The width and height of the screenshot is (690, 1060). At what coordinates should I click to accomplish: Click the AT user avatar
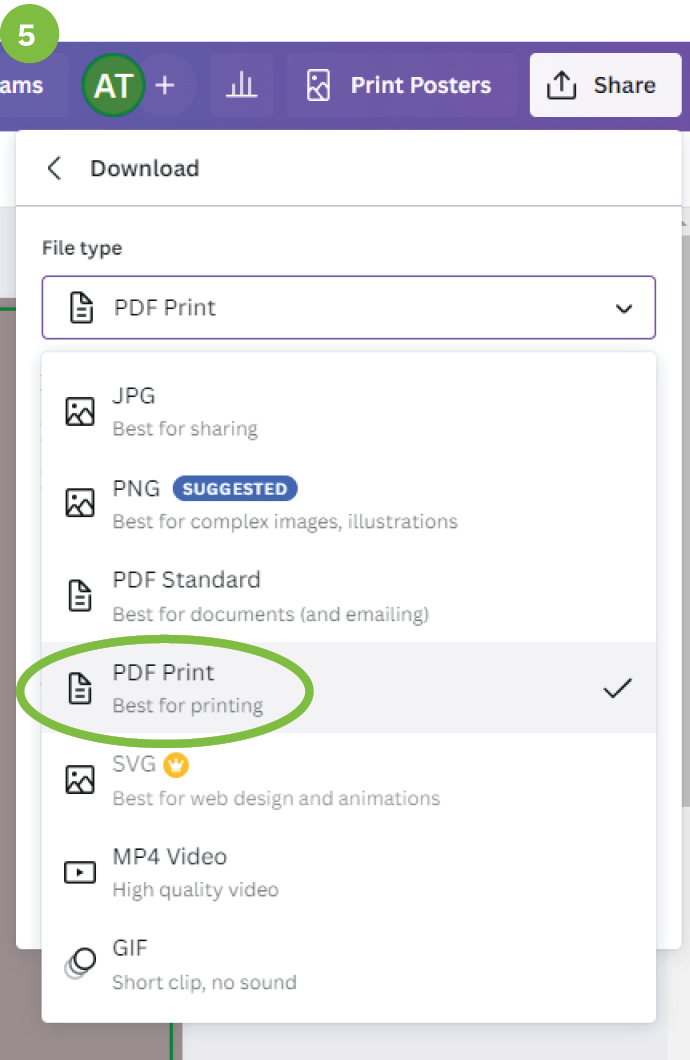[113, 86]
